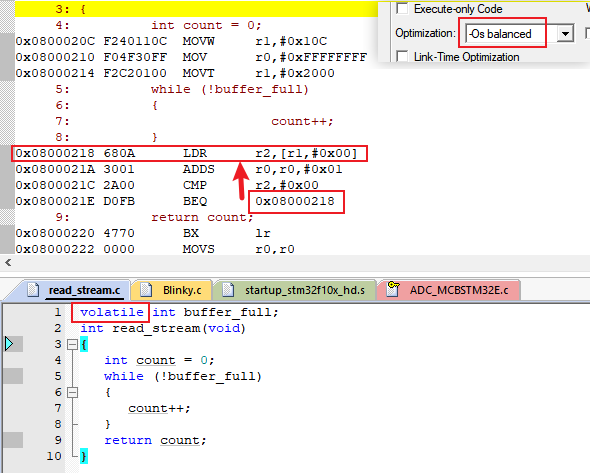
Task: Open the Optimization dropdown arrow
Action: click(x=565, y=34)
